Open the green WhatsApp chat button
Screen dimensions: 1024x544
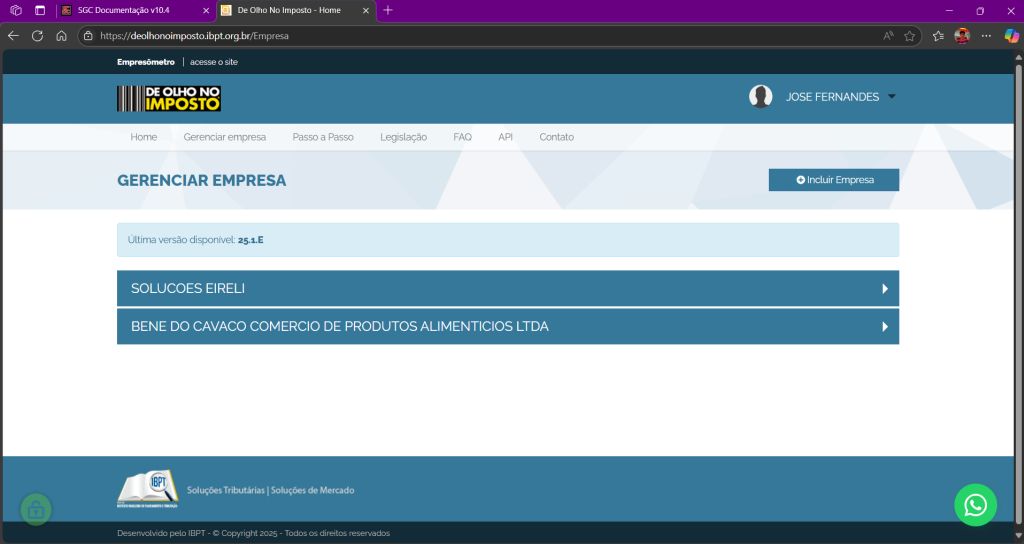point(975,504)
